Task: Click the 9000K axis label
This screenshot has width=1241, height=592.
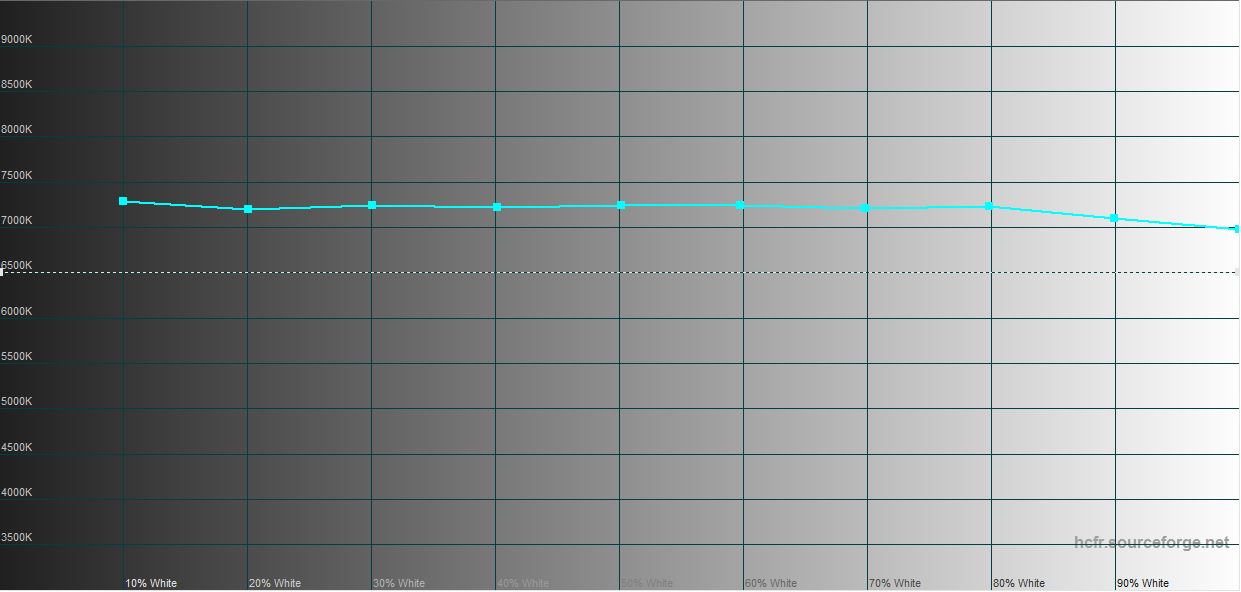Action: tap(17, 39)
